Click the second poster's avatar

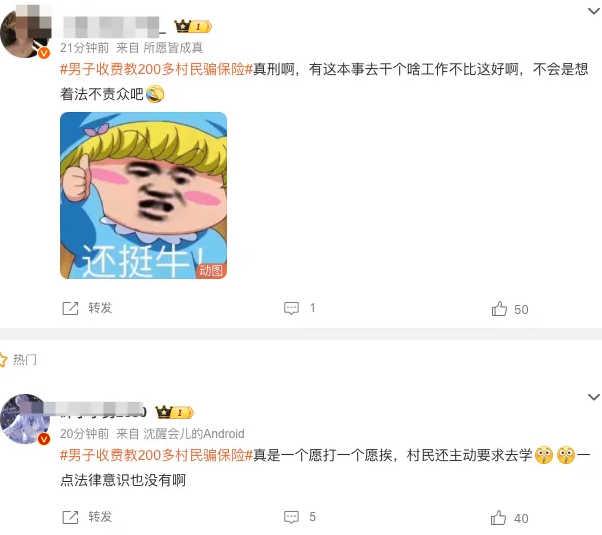click(x=25, y=419)
